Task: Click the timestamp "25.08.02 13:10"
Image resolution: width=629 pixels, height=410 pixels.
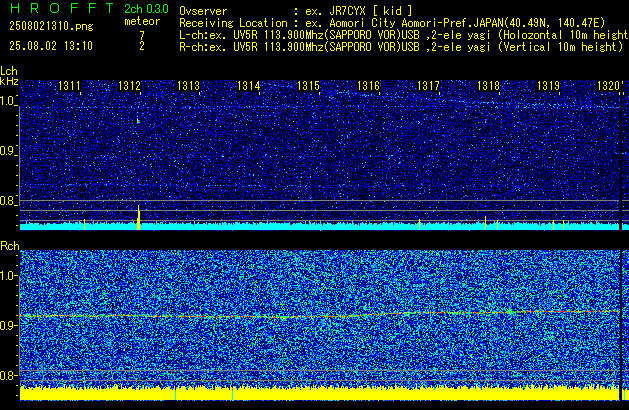Action: click(x=51, y=46)
